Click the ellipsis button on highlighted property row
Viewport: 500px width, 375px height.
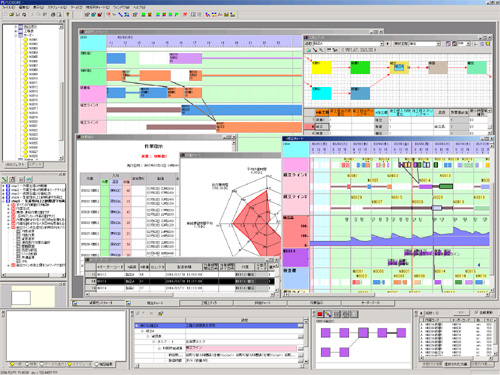pos(301,326)
